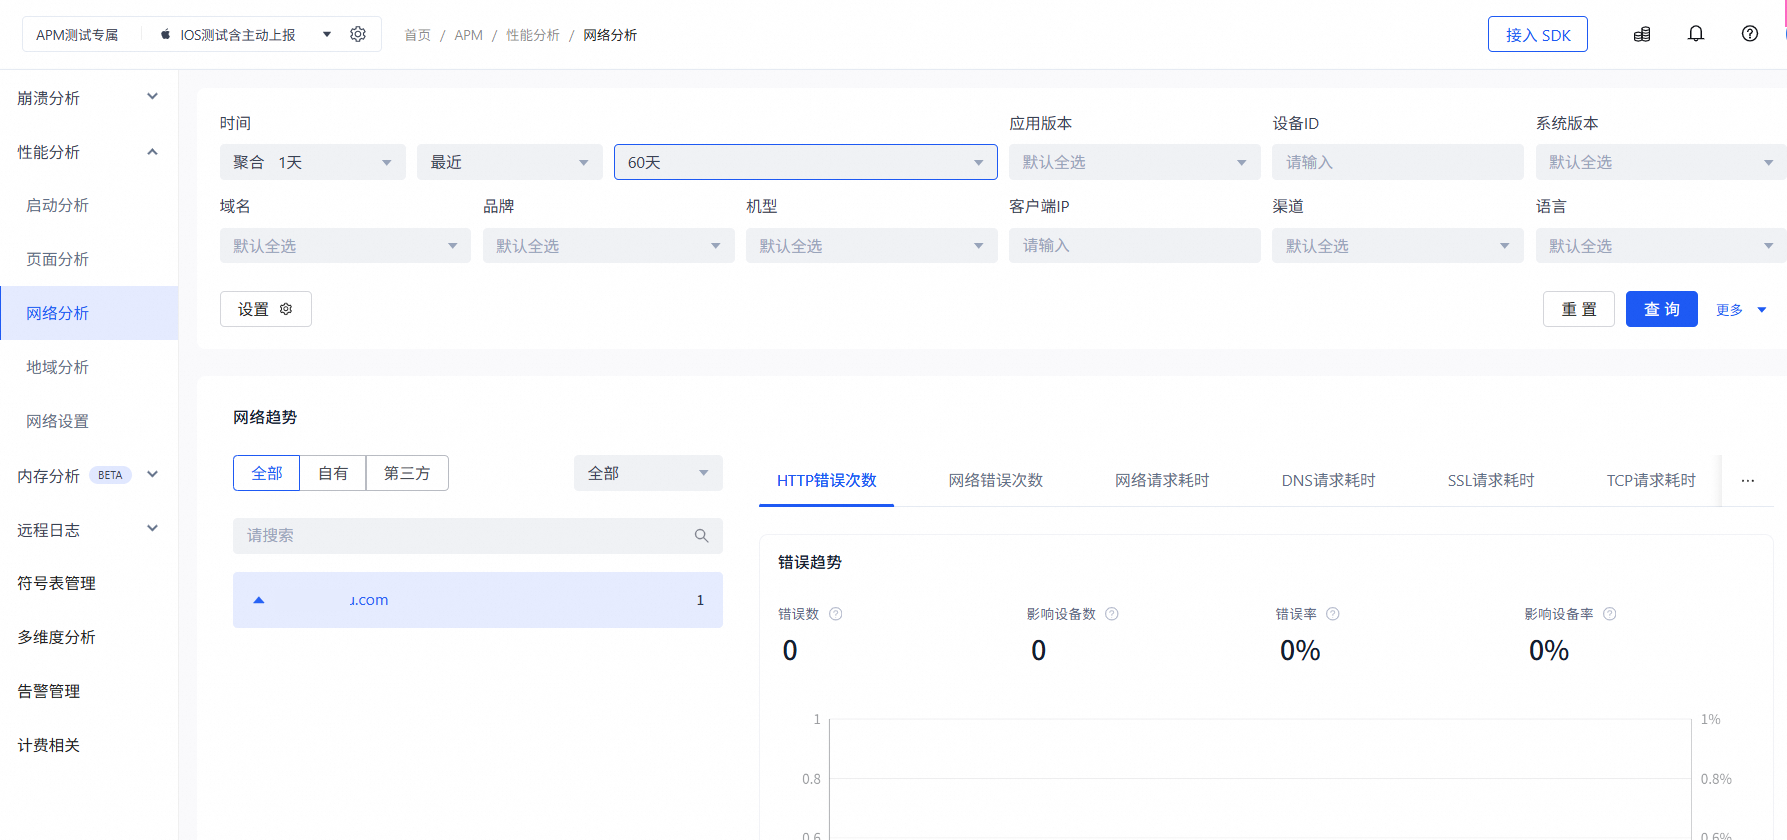Expand the 远程日志 sidebar section
1787x840 pixels.
[x=153, y=529]
